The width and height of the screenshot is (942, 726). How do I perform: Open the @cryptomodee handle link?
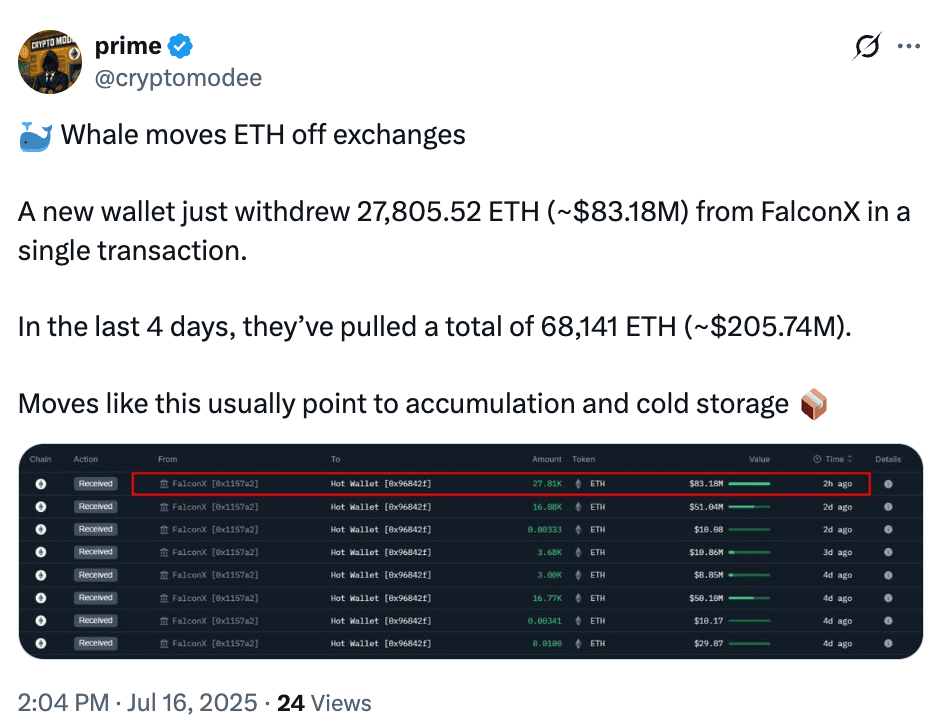[178, 78]
